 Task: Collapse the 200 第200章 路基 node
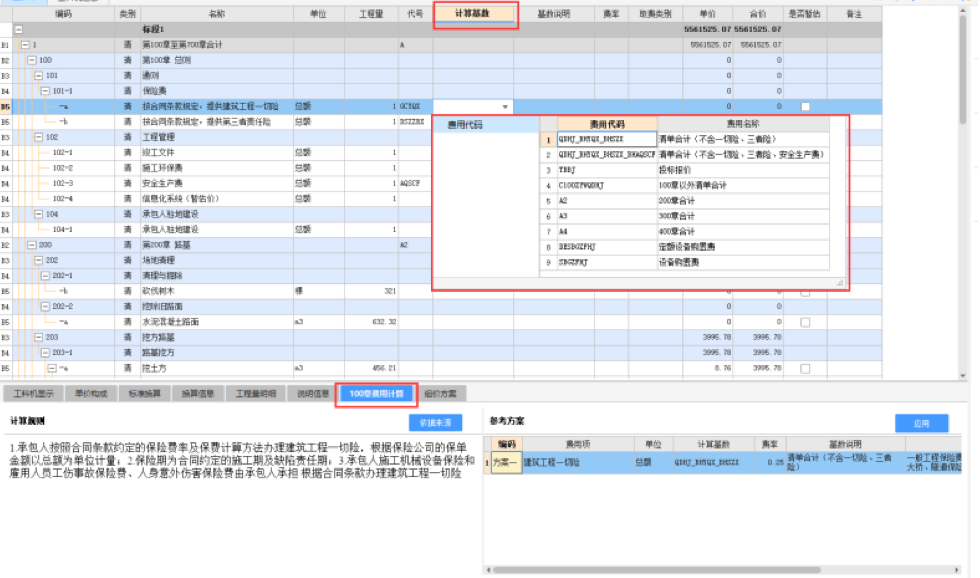(31, 245)
